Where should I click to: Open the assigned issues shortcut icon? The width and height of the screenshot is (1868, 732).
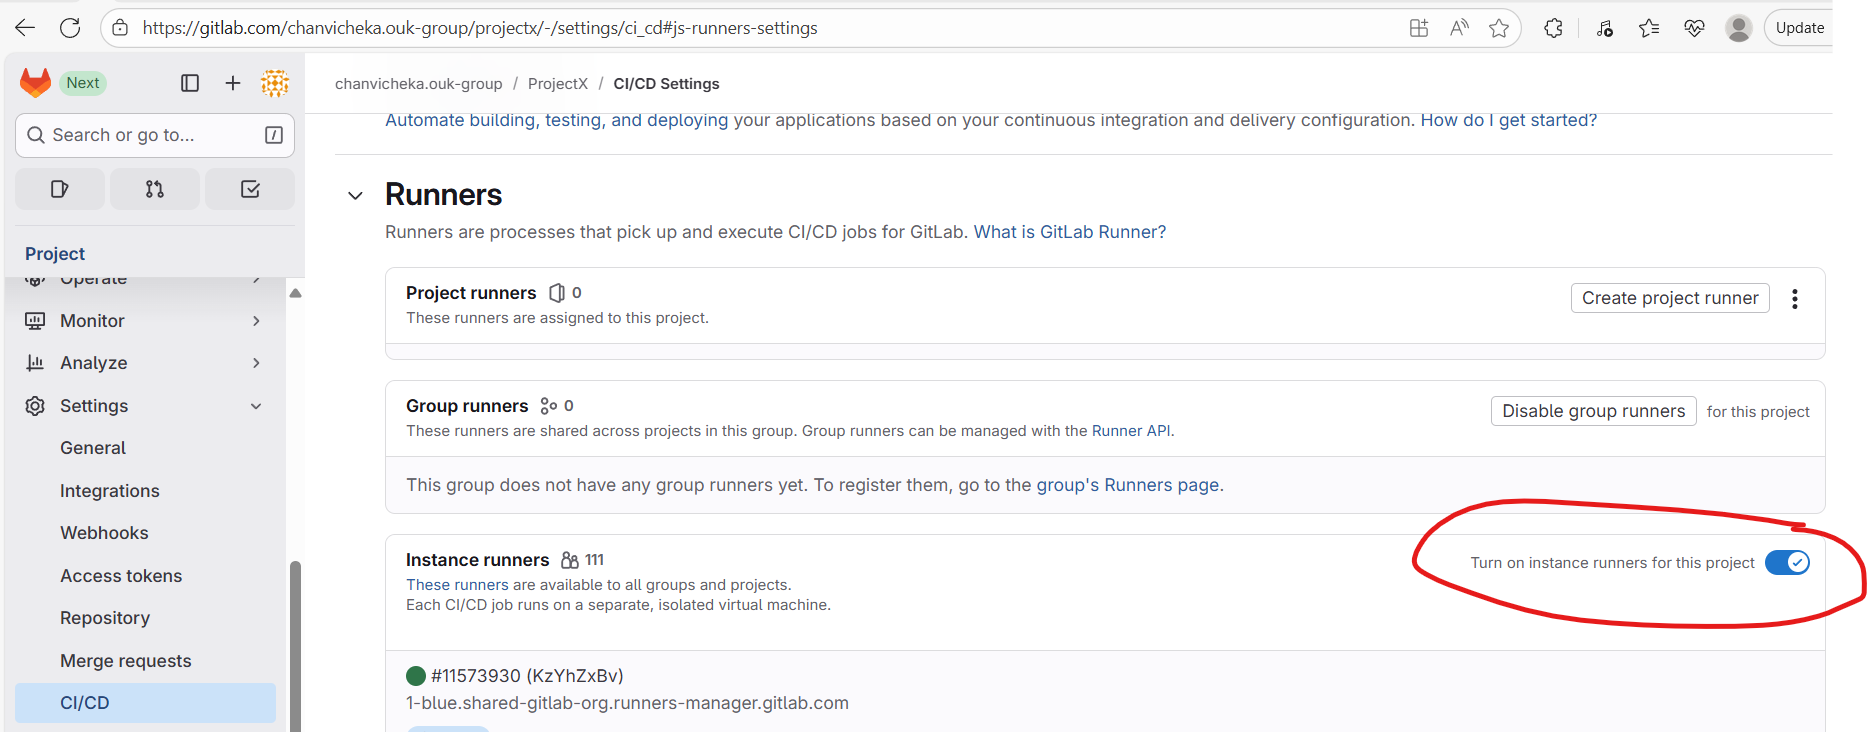60,189
